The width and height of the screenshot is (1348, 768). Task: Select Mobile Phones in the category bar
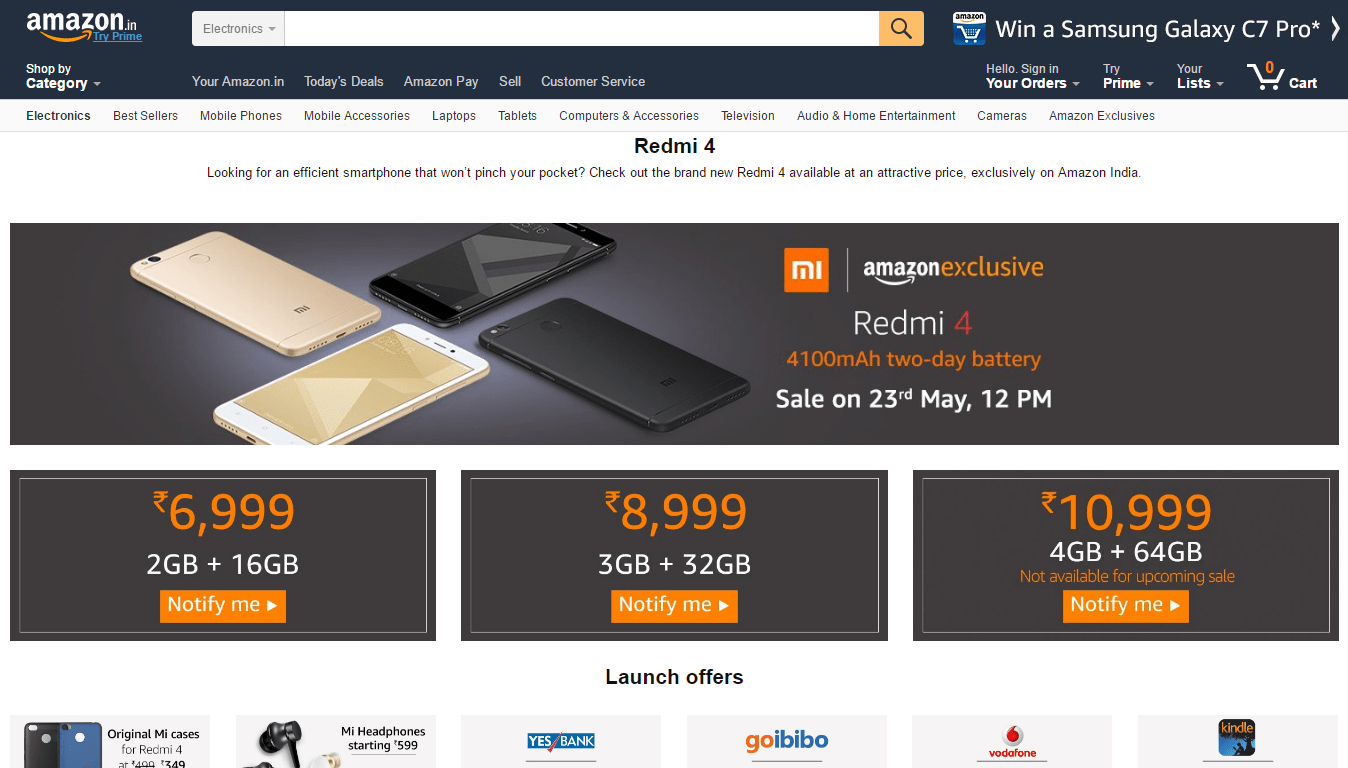[x=241, y=116]
